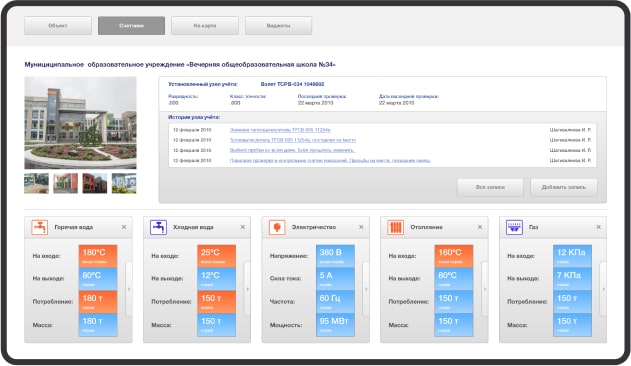Expand the Газ panel side arrow

(603, 289)
